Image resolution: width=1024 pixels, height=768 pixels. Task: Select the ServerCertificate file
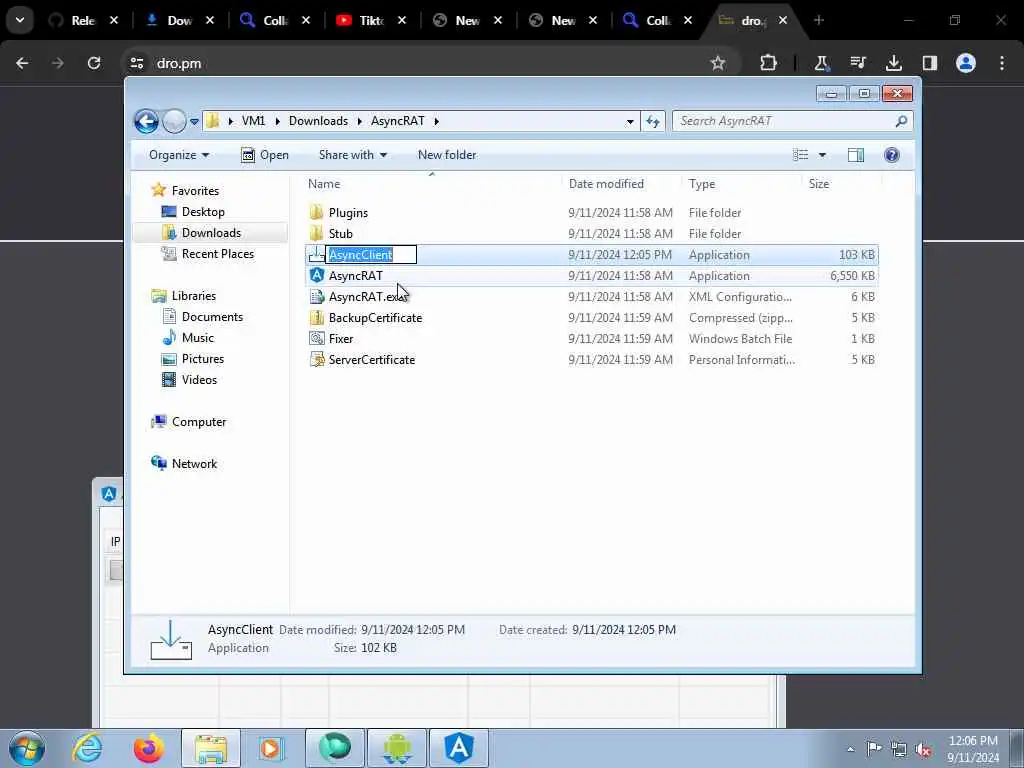[372, 359]
